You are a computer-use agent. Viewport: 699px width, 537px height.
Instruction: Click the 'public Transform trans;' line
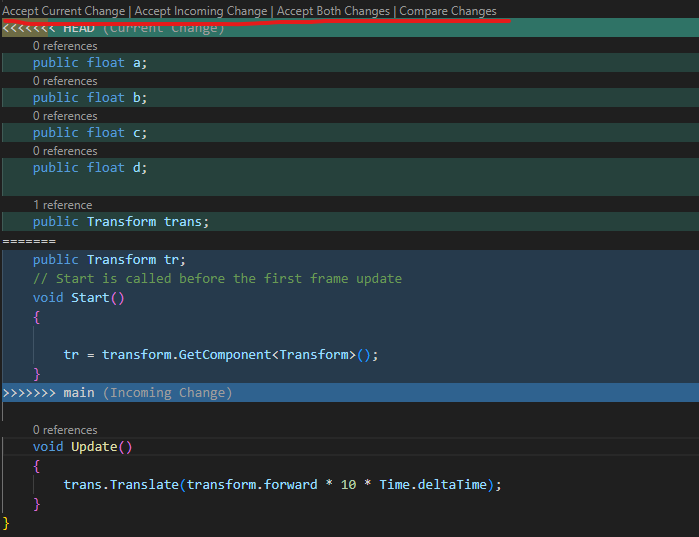[x=350, y=221]
